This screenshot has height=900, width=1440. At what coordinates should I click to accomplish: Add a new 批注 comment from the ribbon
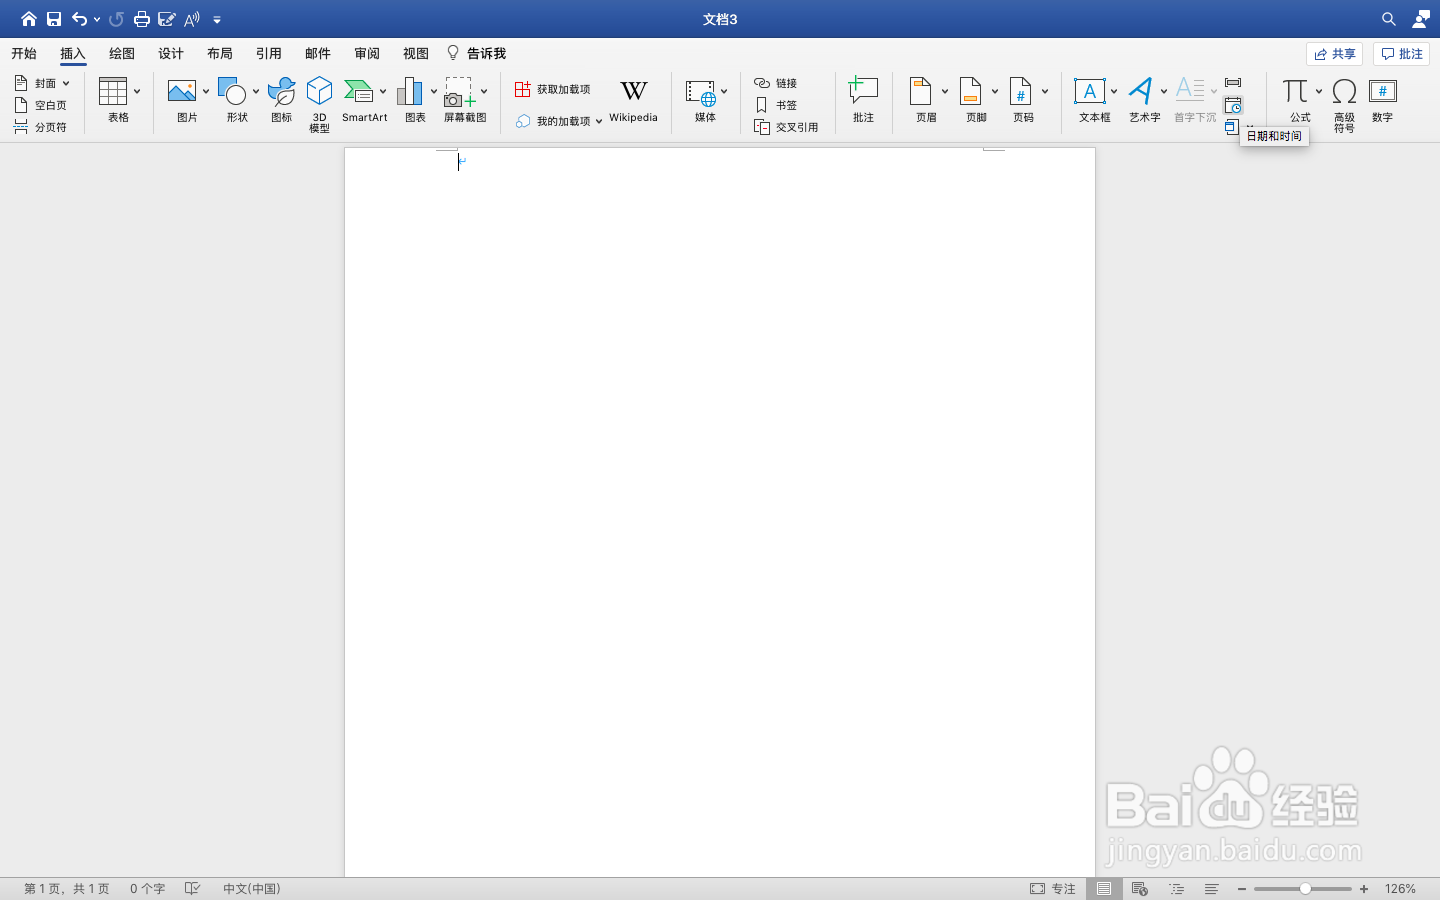coord(863,100)
